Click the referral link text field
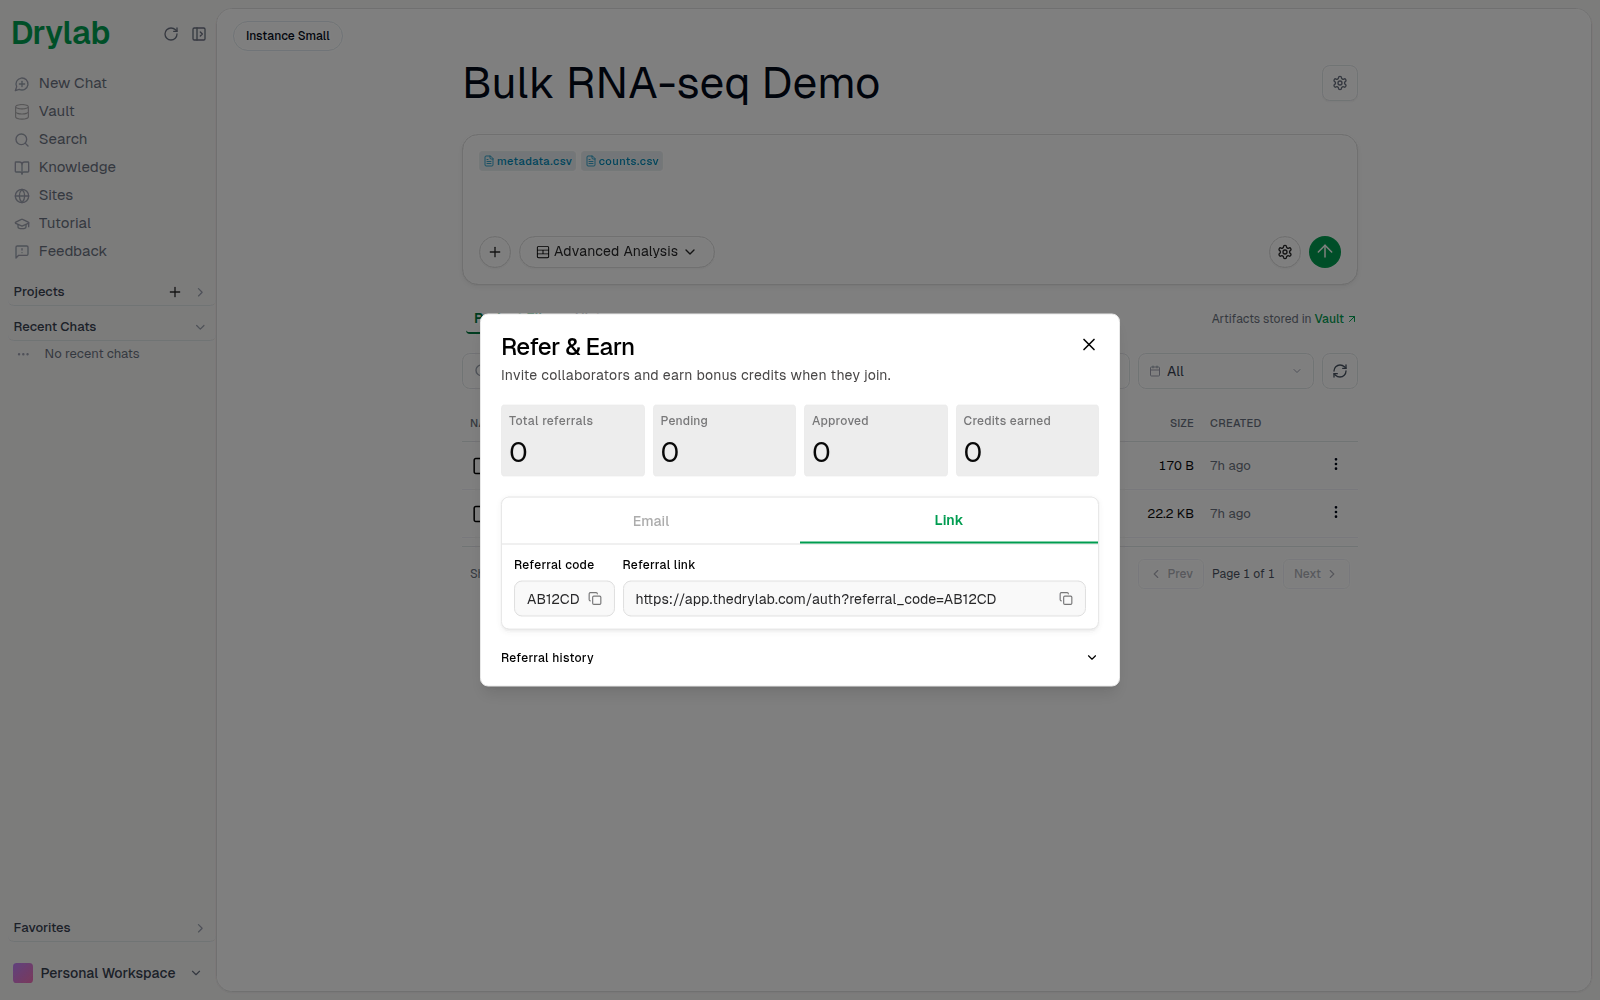1600x1000 pixels. click(854, 599)
